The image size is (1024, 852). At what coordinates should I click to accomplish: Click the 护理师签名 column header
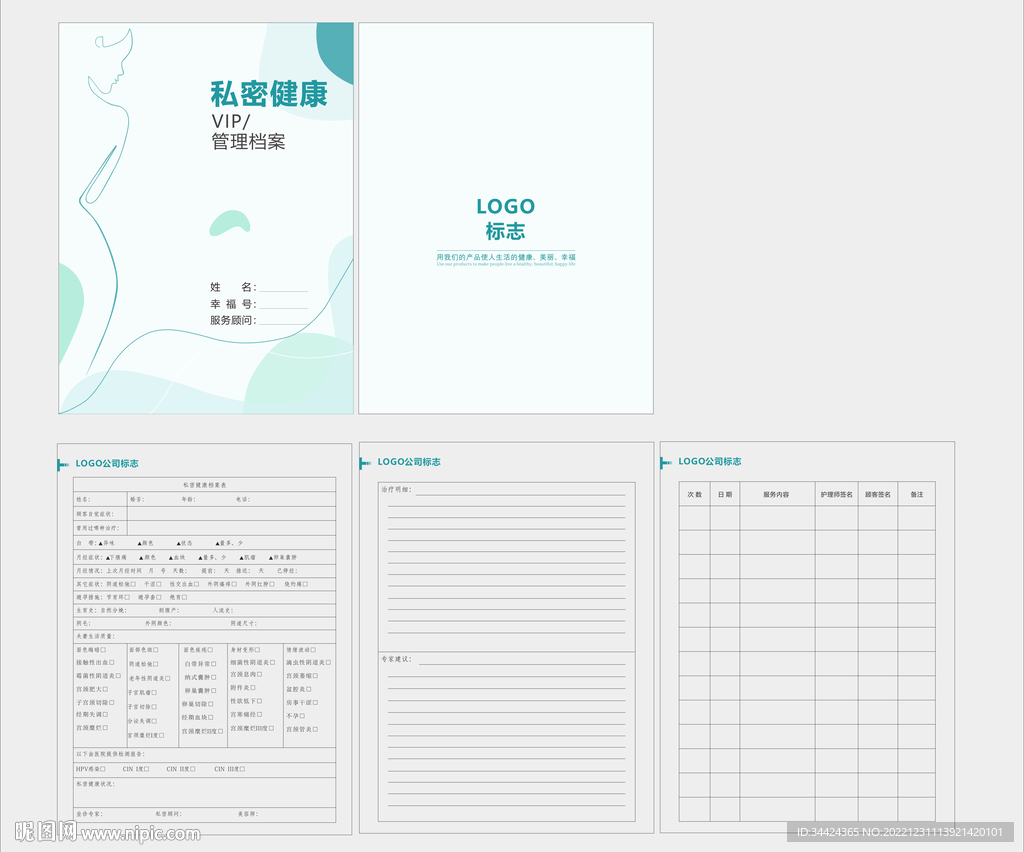(x=836, y=495)
